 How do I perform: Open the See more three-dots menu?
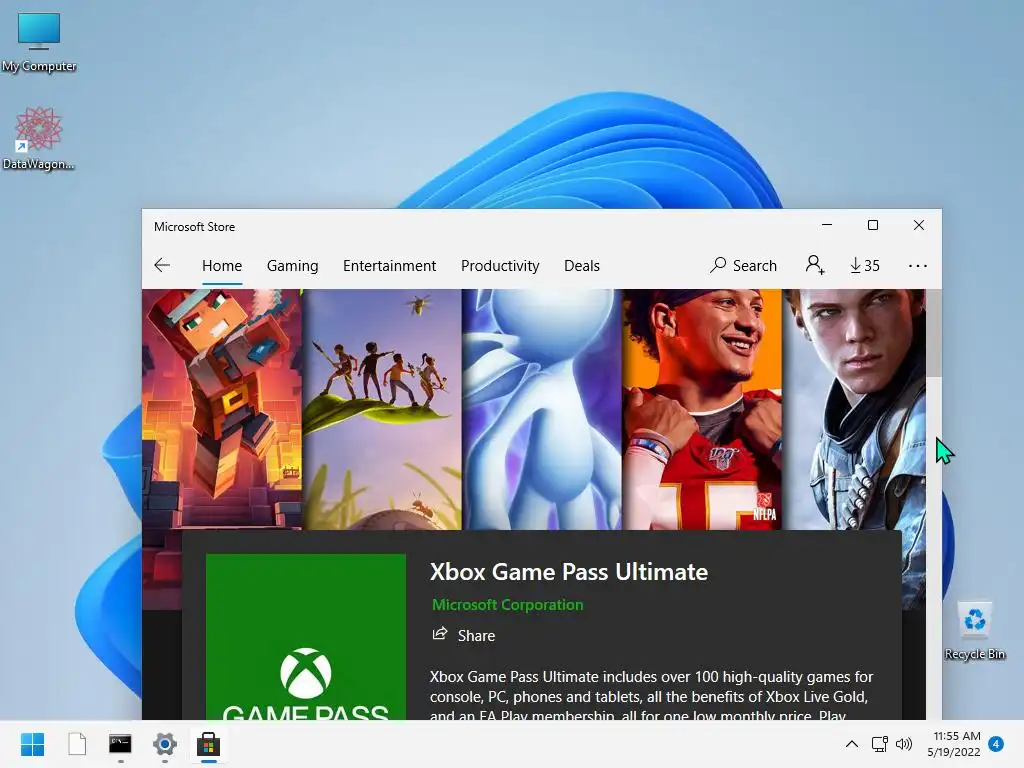[x=918, y=266]
